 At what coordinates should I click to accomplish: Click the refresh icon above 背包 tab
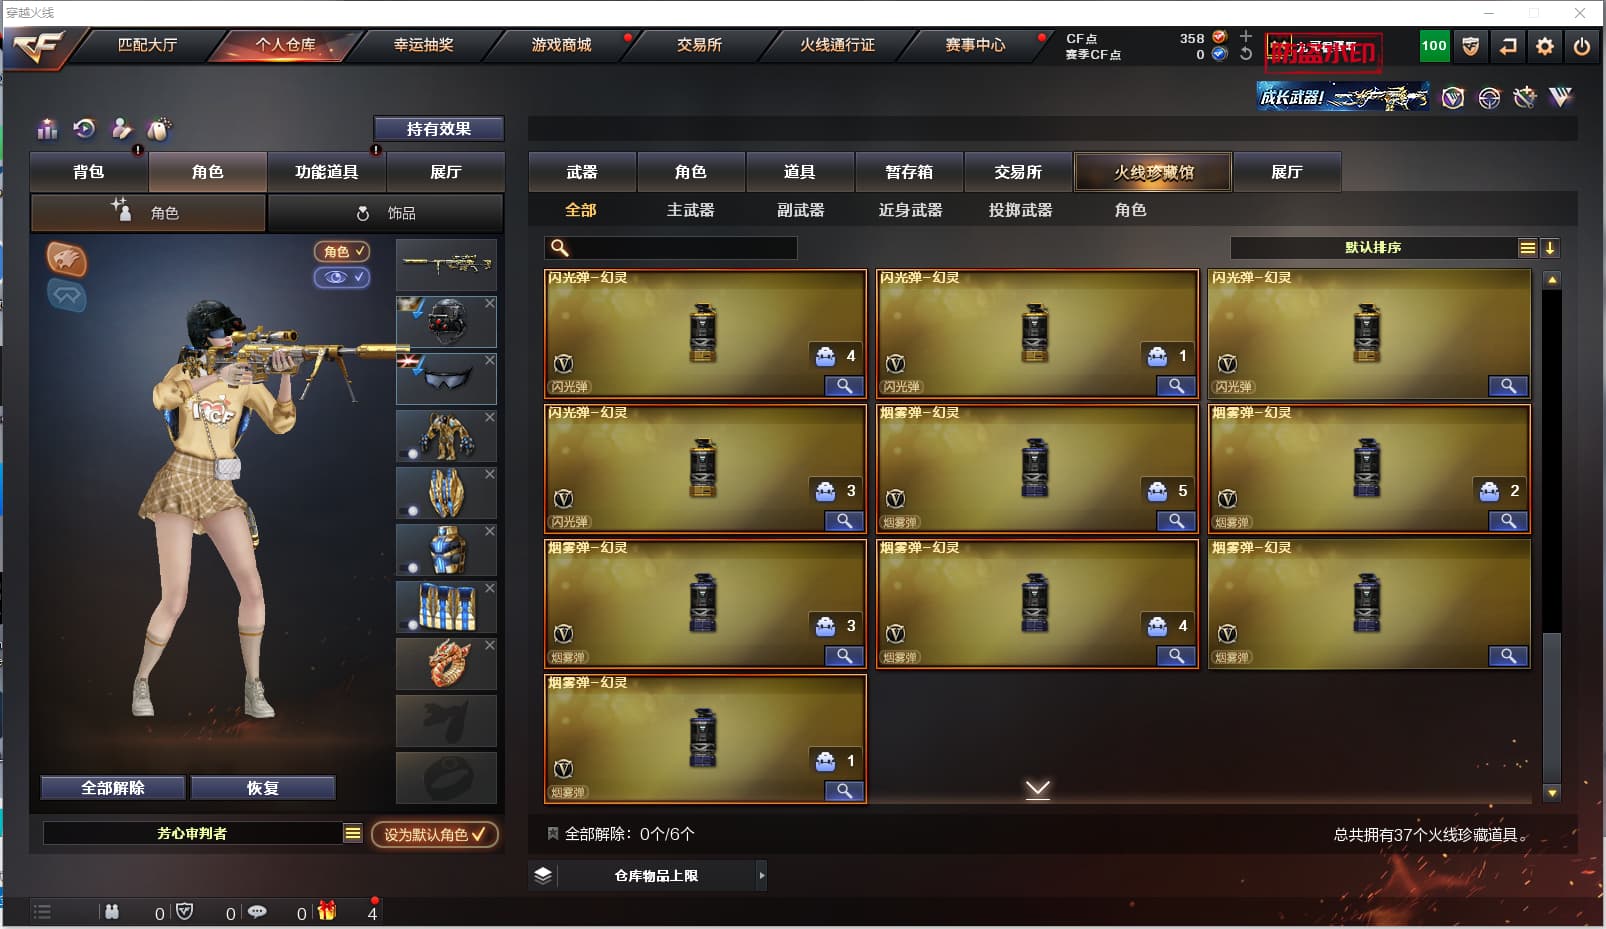click(x=84, y=128)
